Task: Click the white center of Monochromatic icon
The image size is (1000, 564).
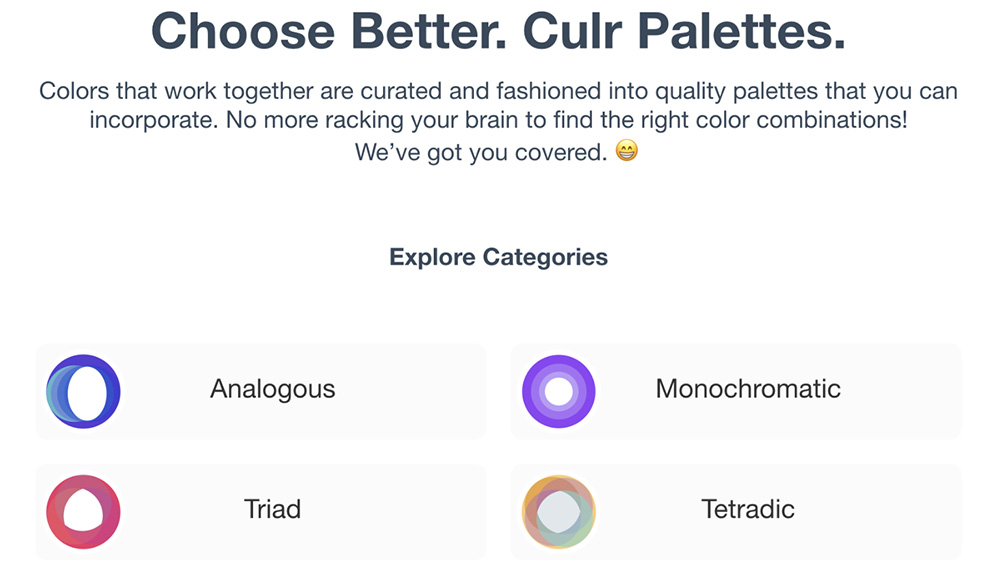Action: pos(559,391)
